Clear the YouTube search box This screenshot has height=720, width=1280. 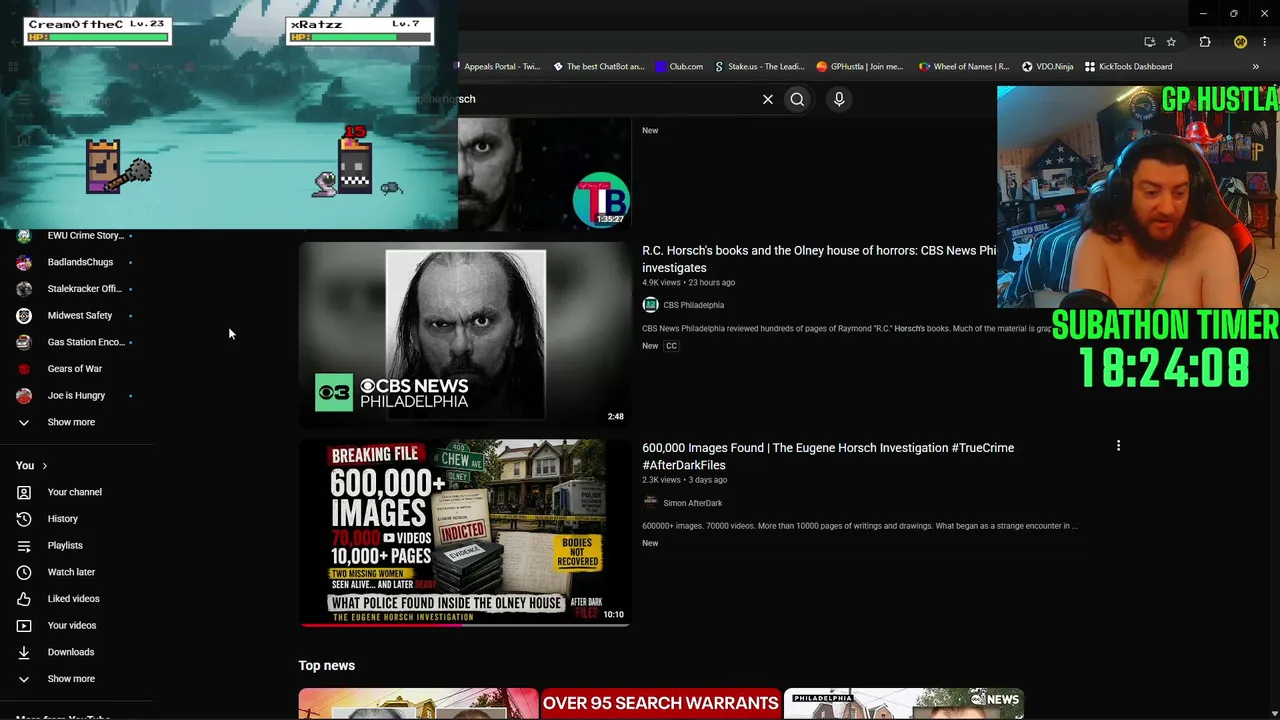click(768, 99)
